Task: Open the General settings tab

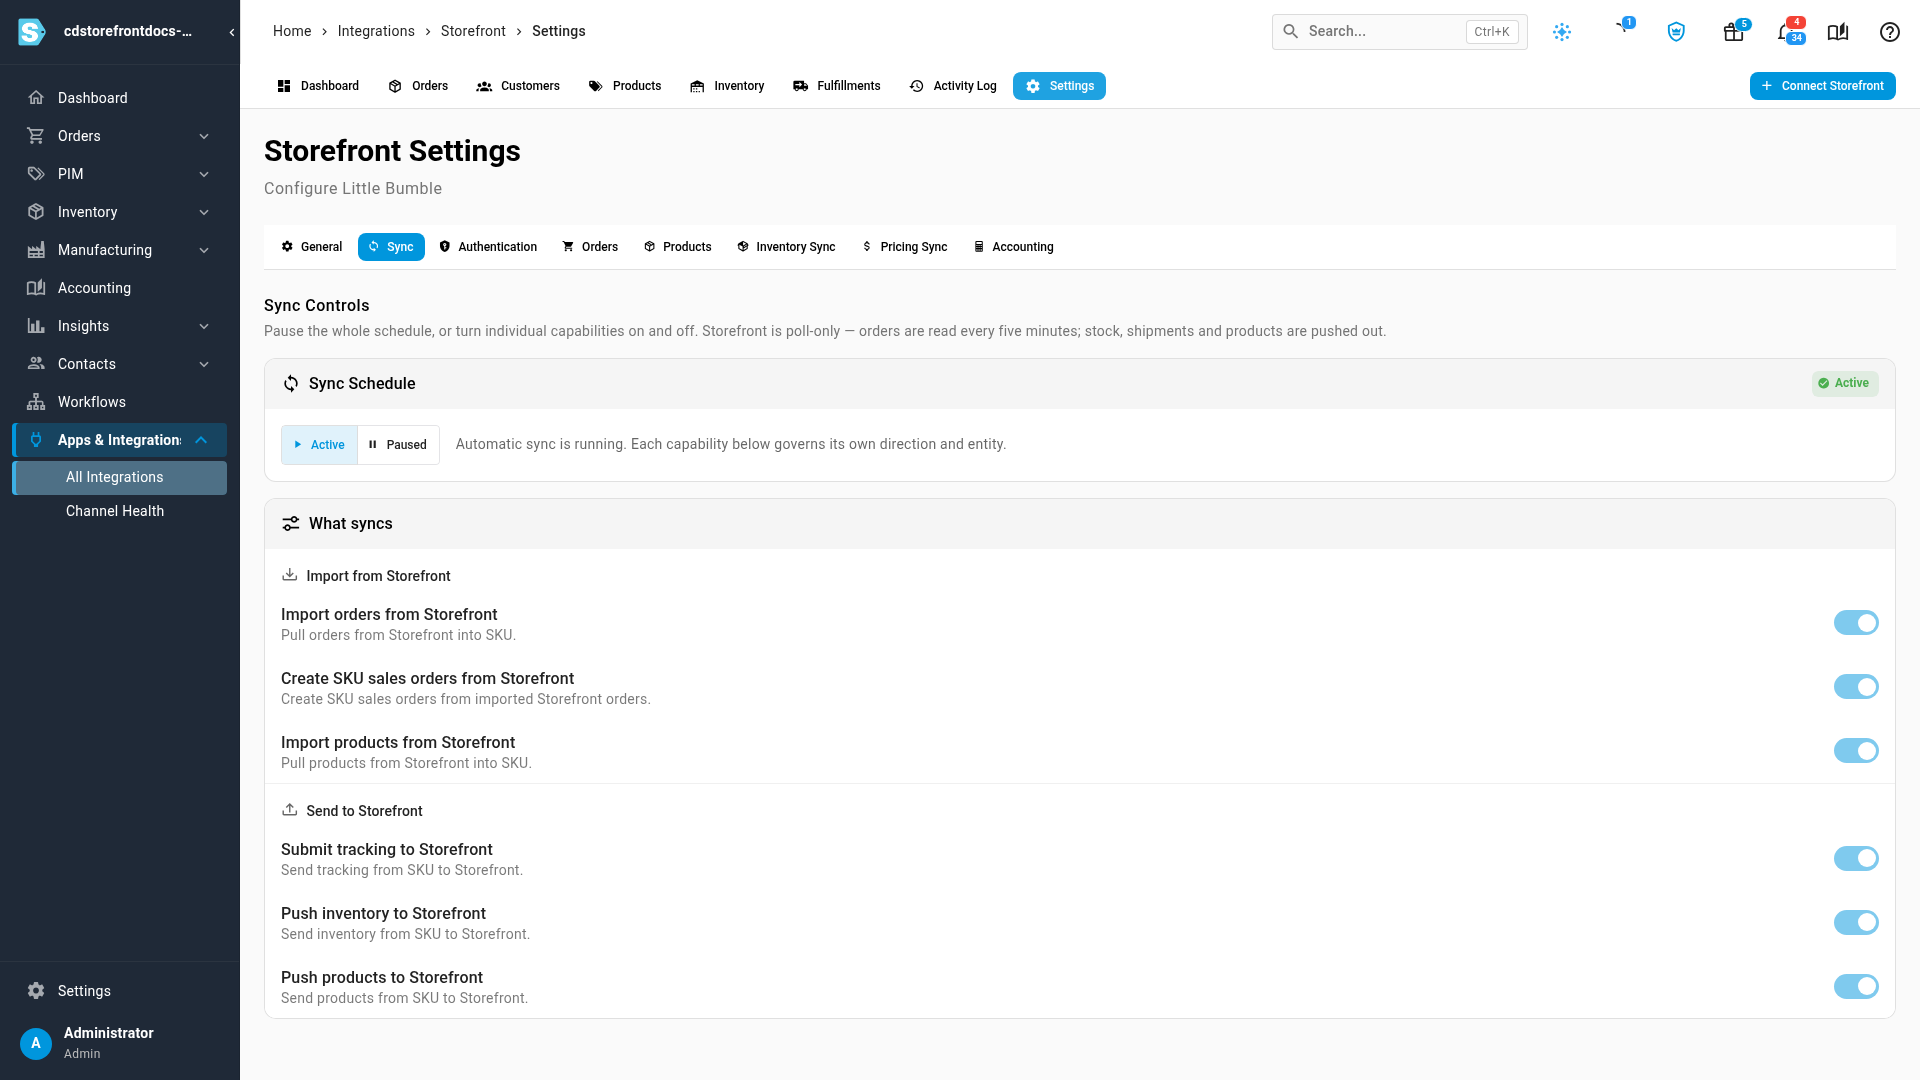Action: pos(311,247)
